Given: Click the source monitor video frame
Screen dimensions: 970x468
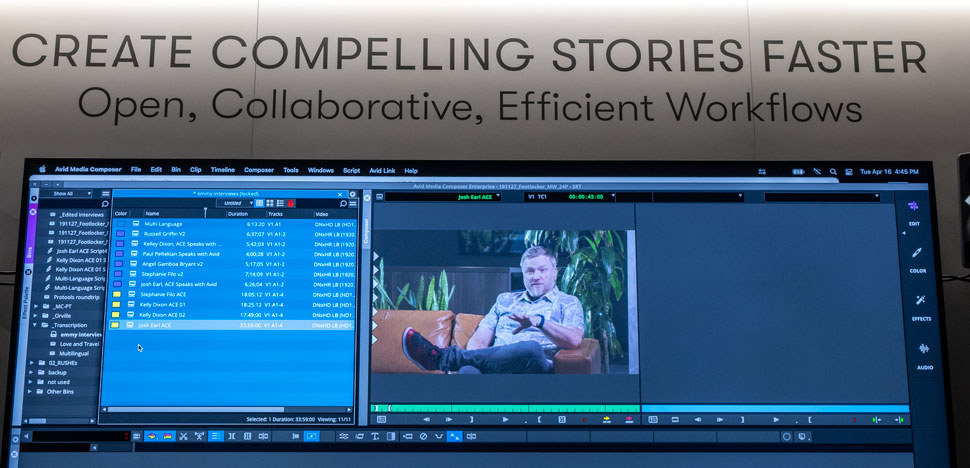Looking at the screenshot, I should pyautogui.click(x=504, y=302).
